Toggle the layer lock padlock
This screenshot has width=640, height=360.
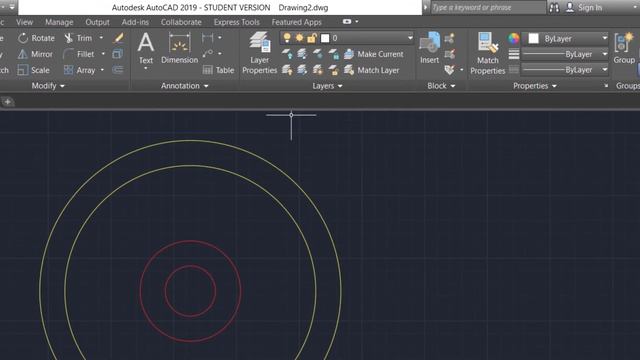tap(312, 38)
